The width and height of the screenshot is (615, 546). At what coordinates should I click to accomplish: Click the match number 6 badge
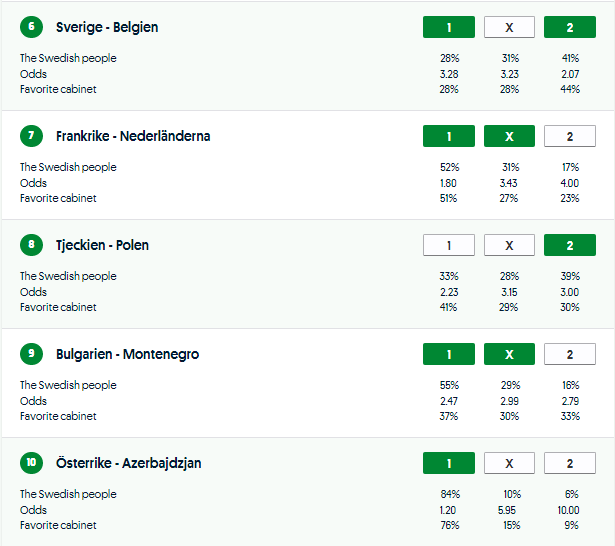31,27
